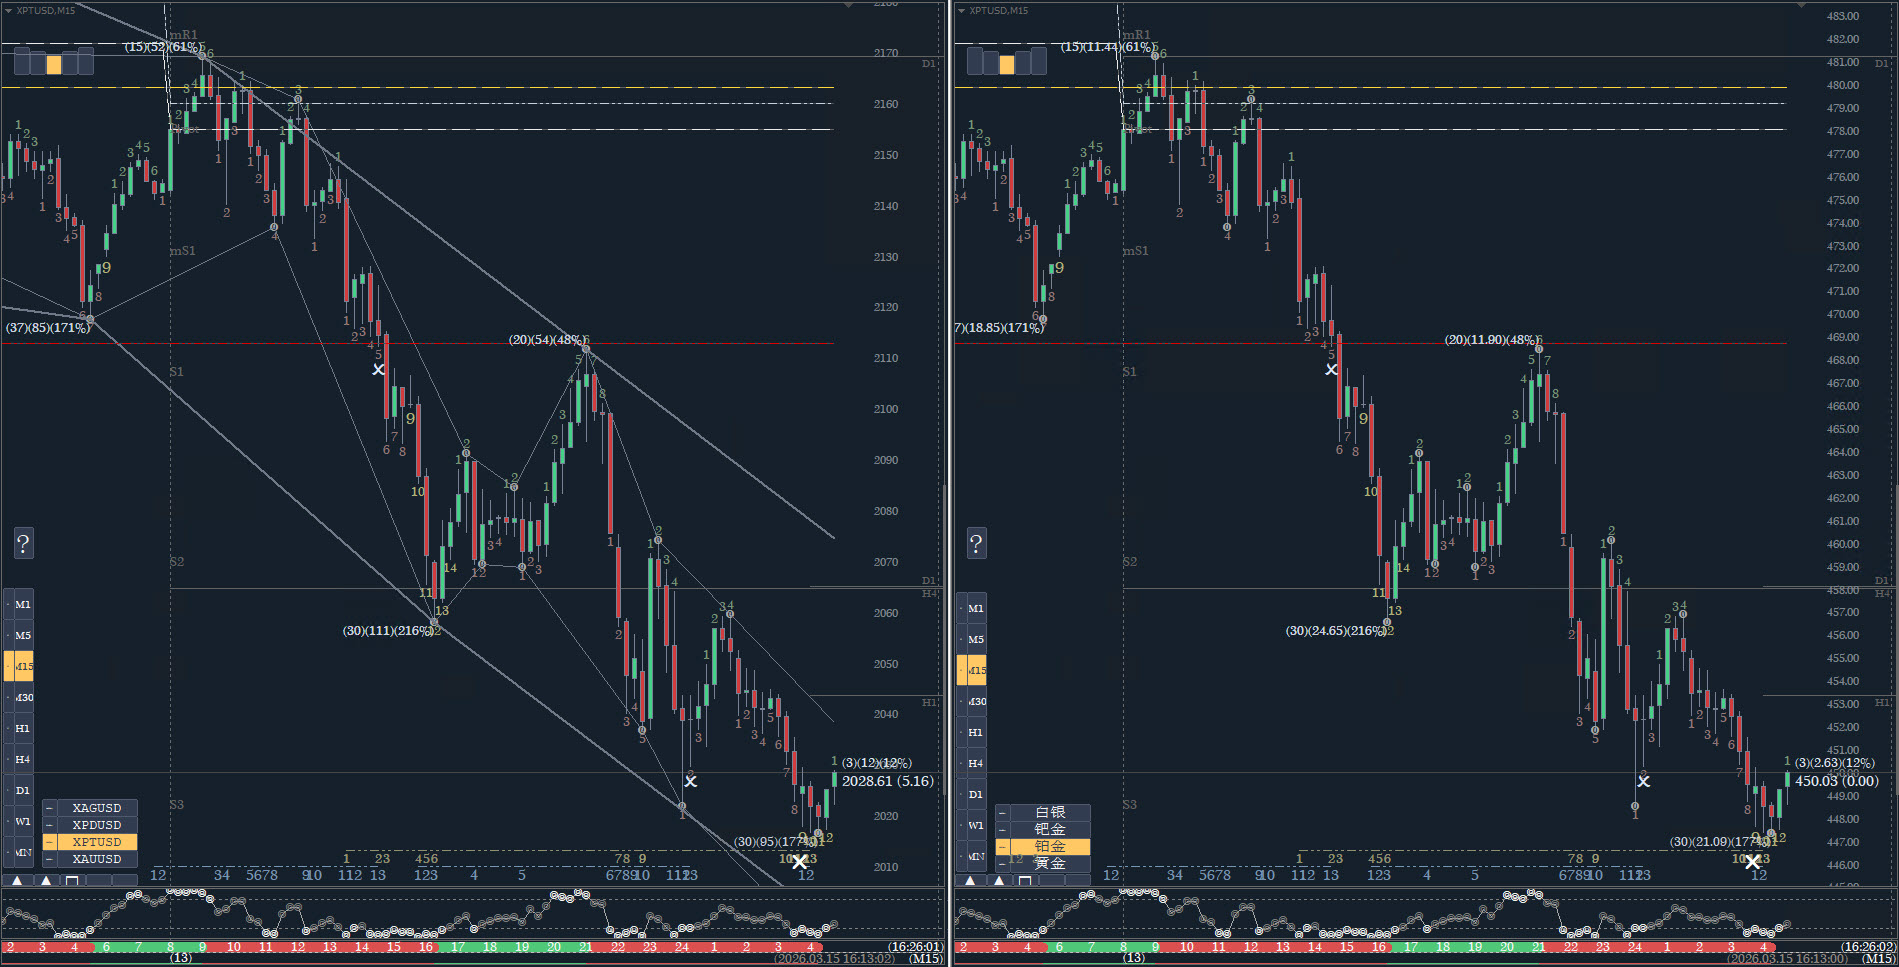Click the 450.03 (0.00) price label
The height and width of the screenshot is (967, 1899).
1837,781
